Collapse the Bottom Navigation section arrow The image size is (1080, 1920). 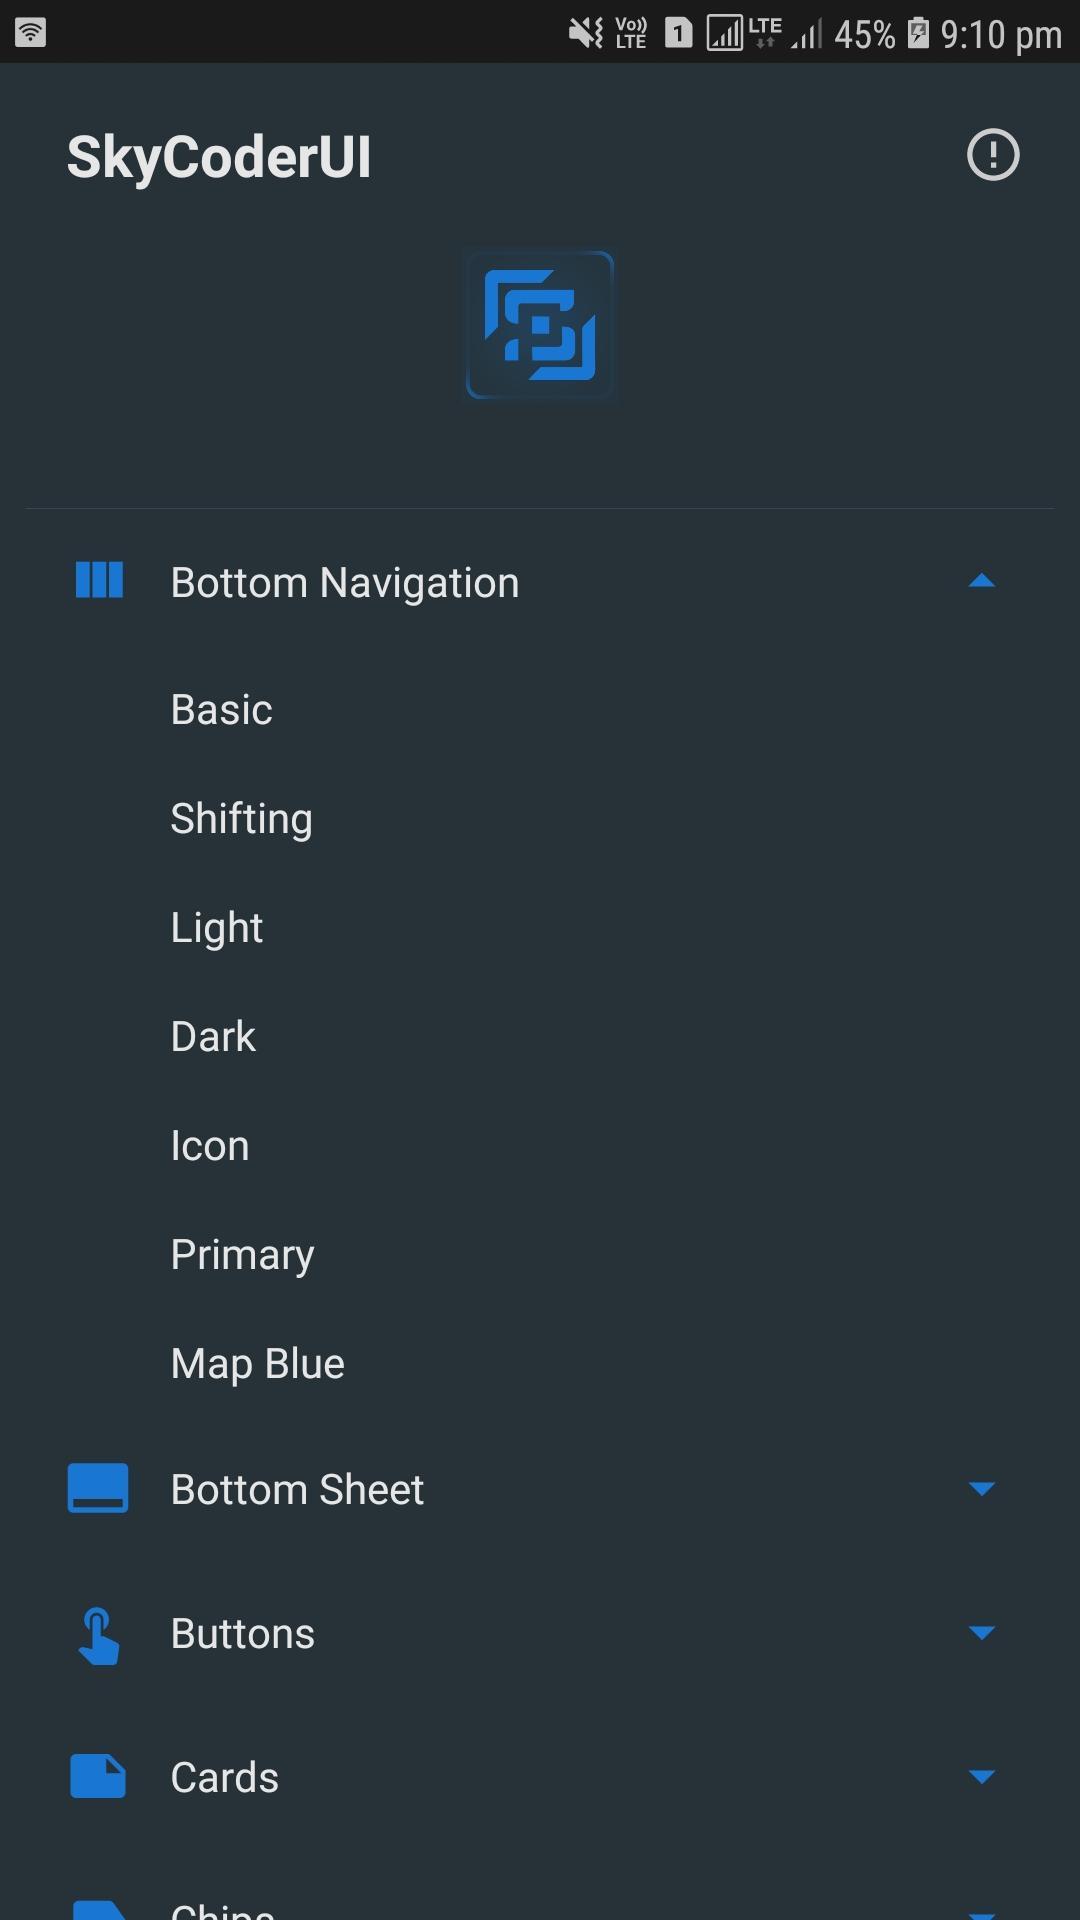coord(982,581)
